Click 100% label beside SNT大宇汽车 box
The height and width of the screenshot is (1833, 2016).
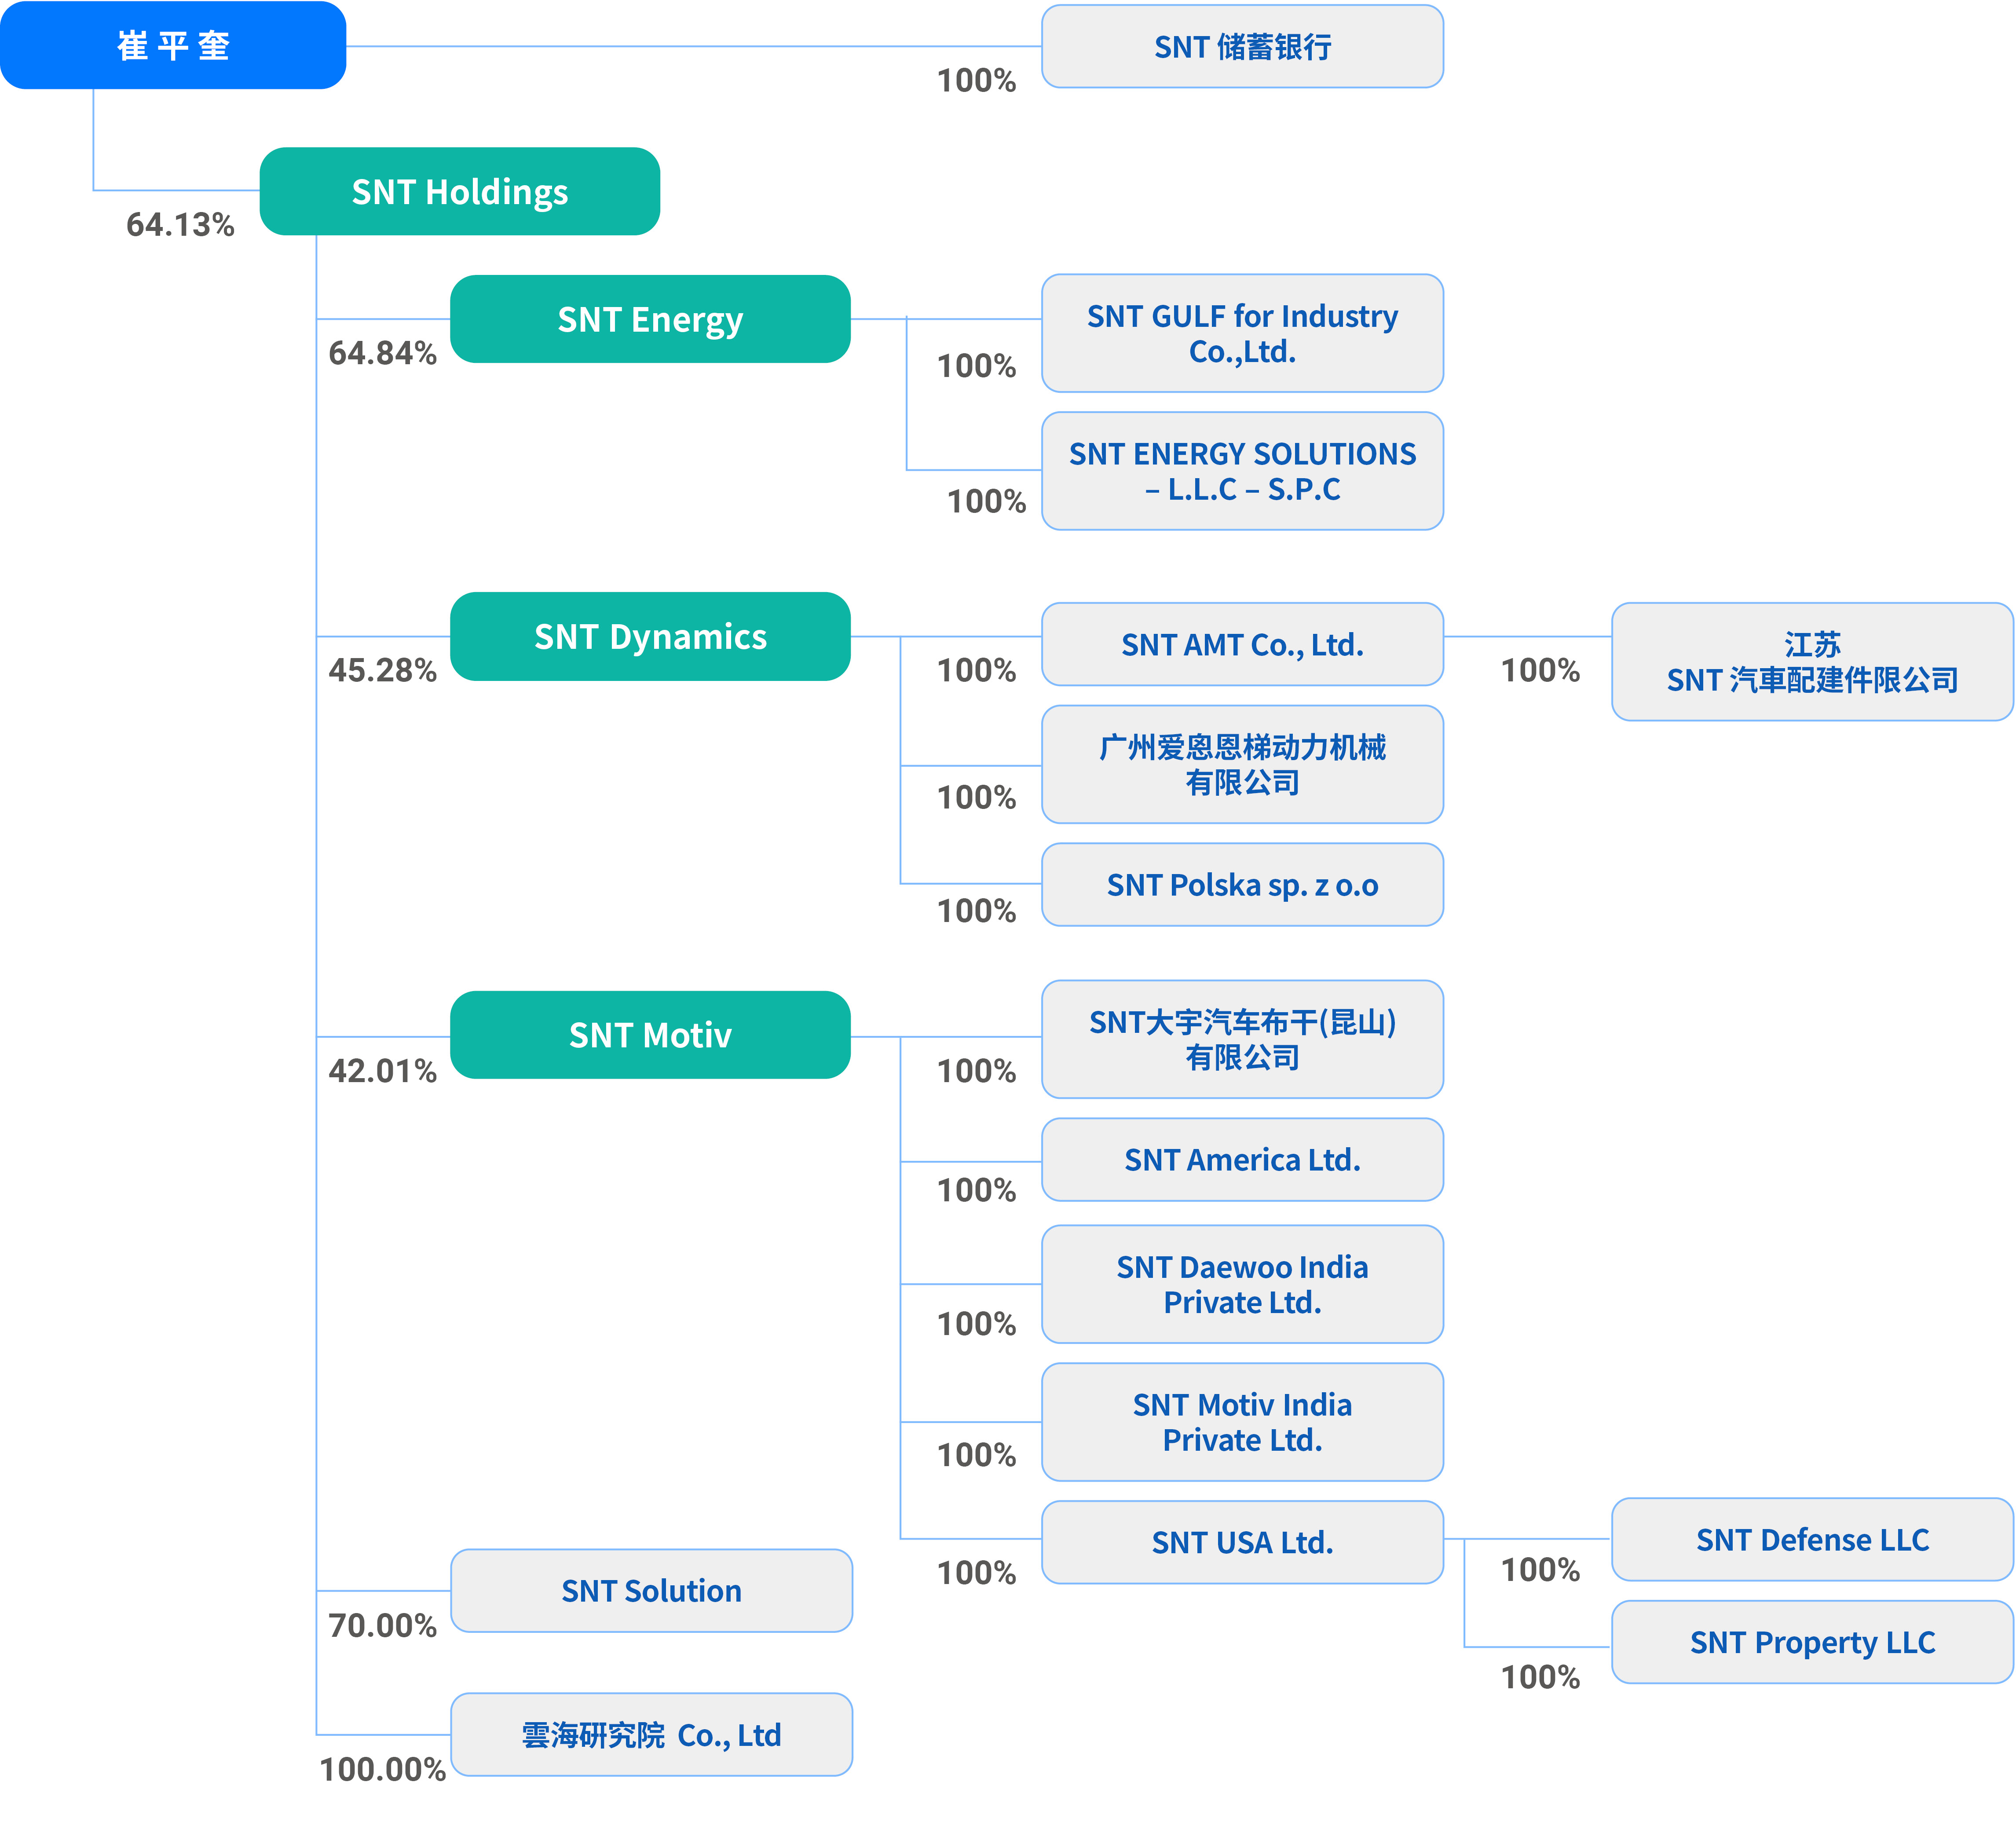(977, 1071)
